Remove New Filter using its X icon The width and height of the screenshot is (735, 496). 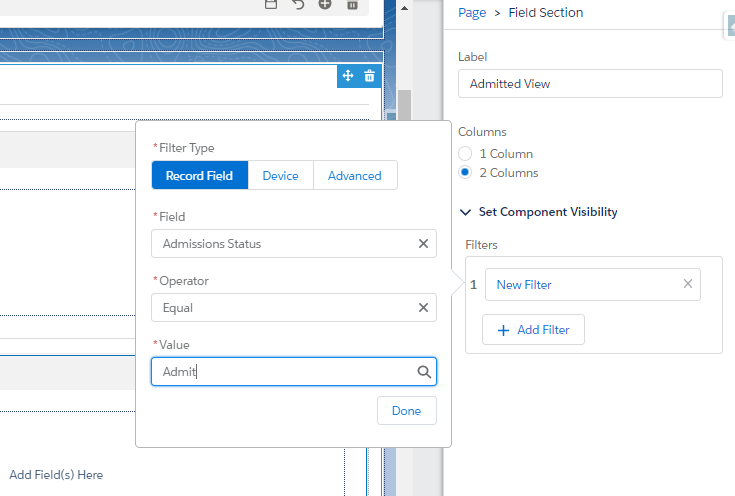click(687, 284)
